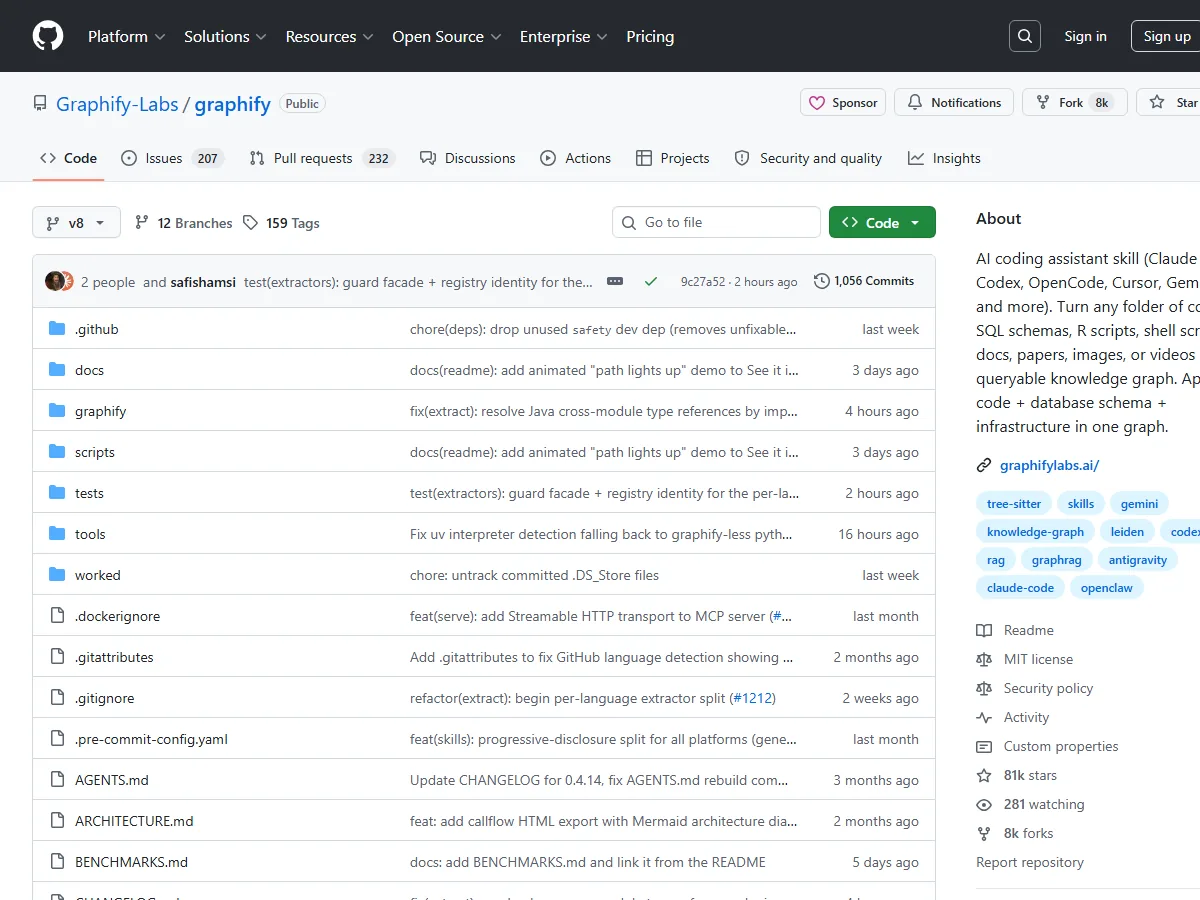Open the worked folder
Viewport: 1200px width, 900px height.
tap(97, 575)
